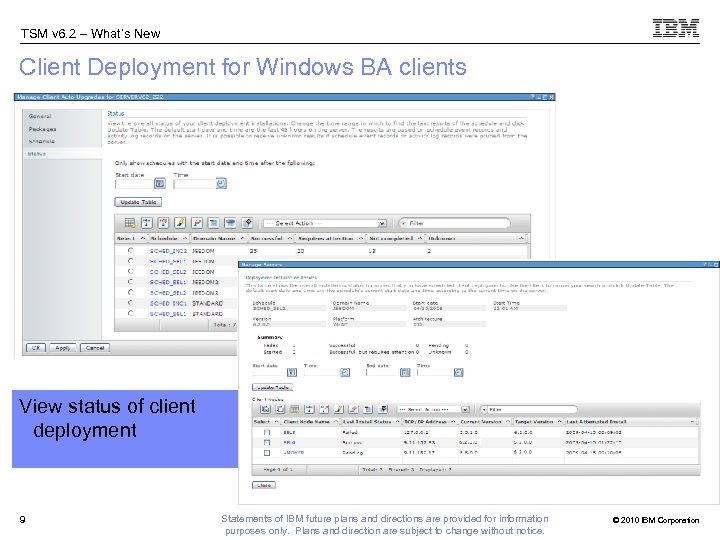Open Time clock picker in Manage Client Auto Upgrades
720x540 pixels.
coord(221,184)
